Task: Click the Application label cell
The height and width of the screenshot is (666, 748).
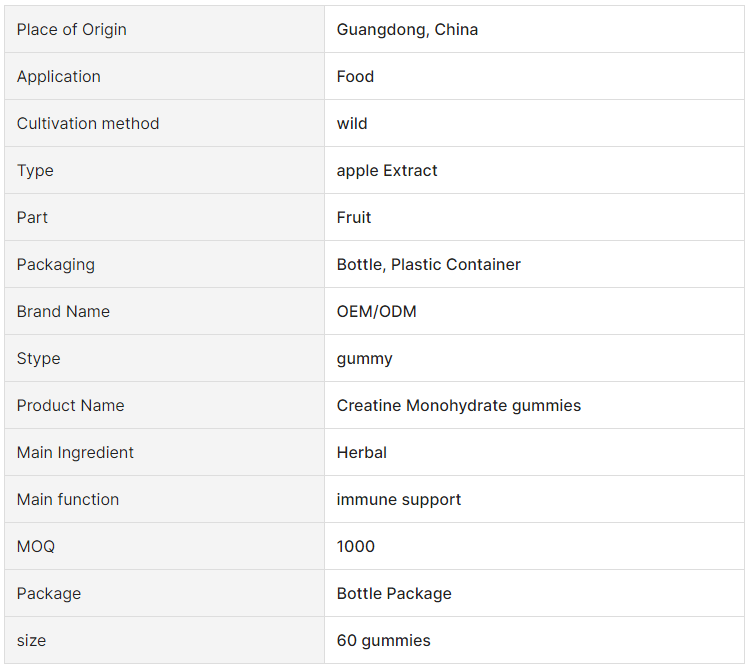Action: [x=165, y=76]
